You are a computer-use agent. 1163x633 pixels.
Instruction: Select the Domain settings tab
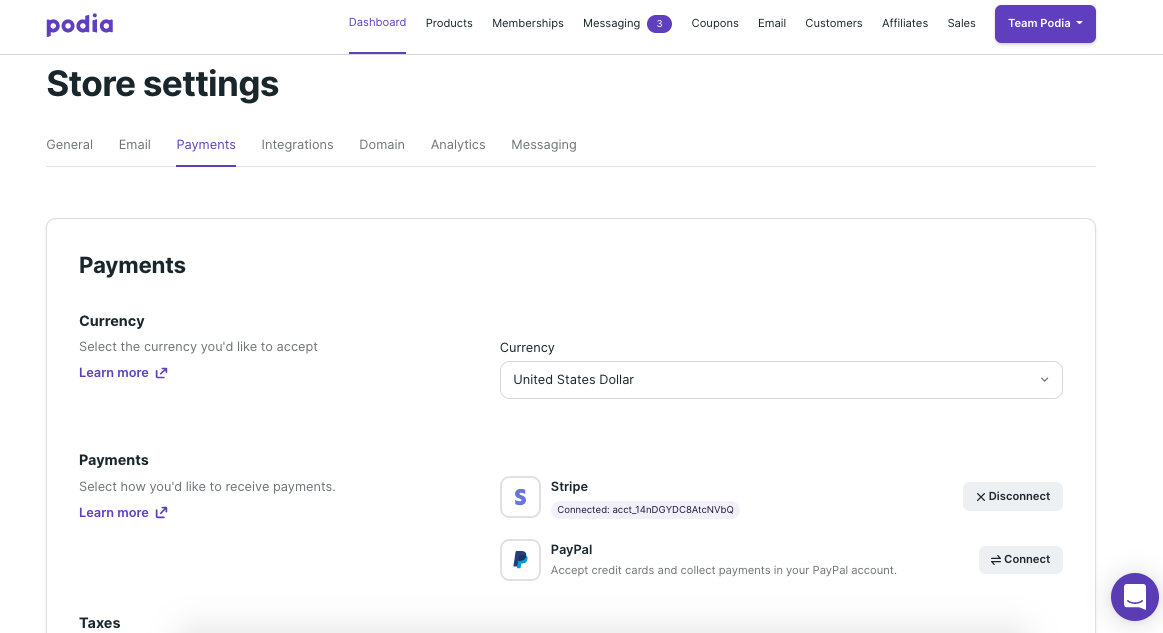[382, 144]
